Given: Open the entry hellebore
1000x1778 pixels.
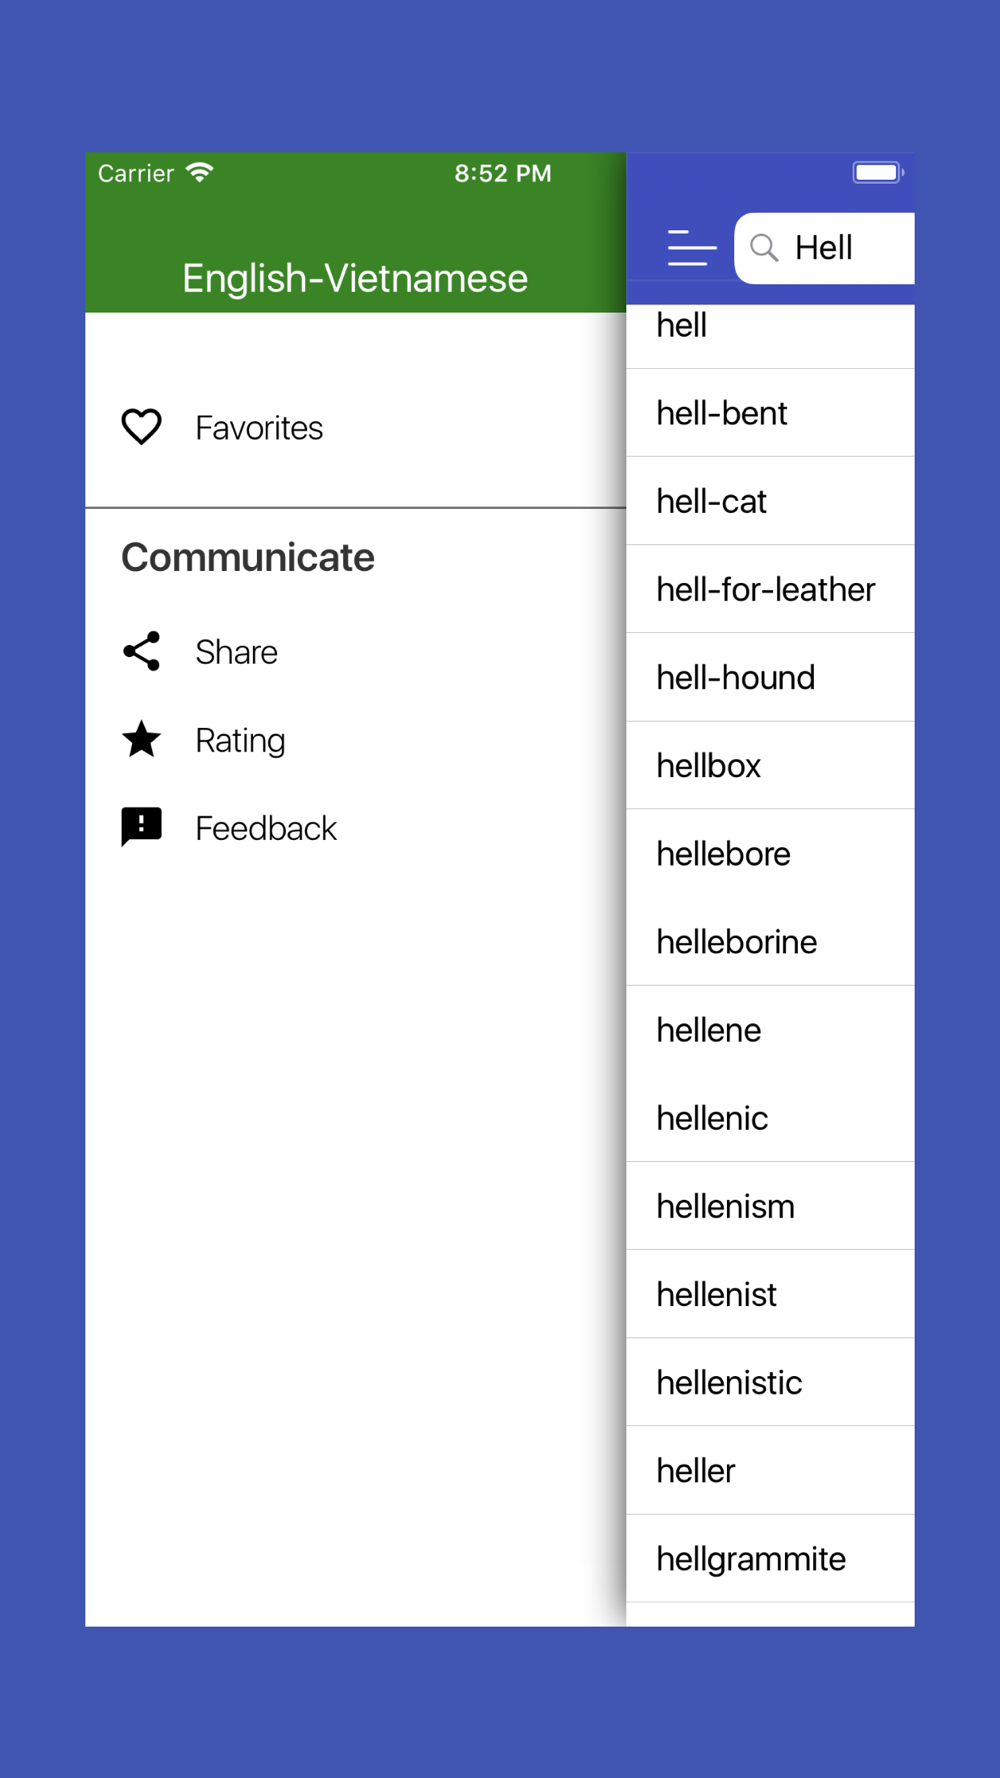Looking at the screenshot, I should [770, 853].
